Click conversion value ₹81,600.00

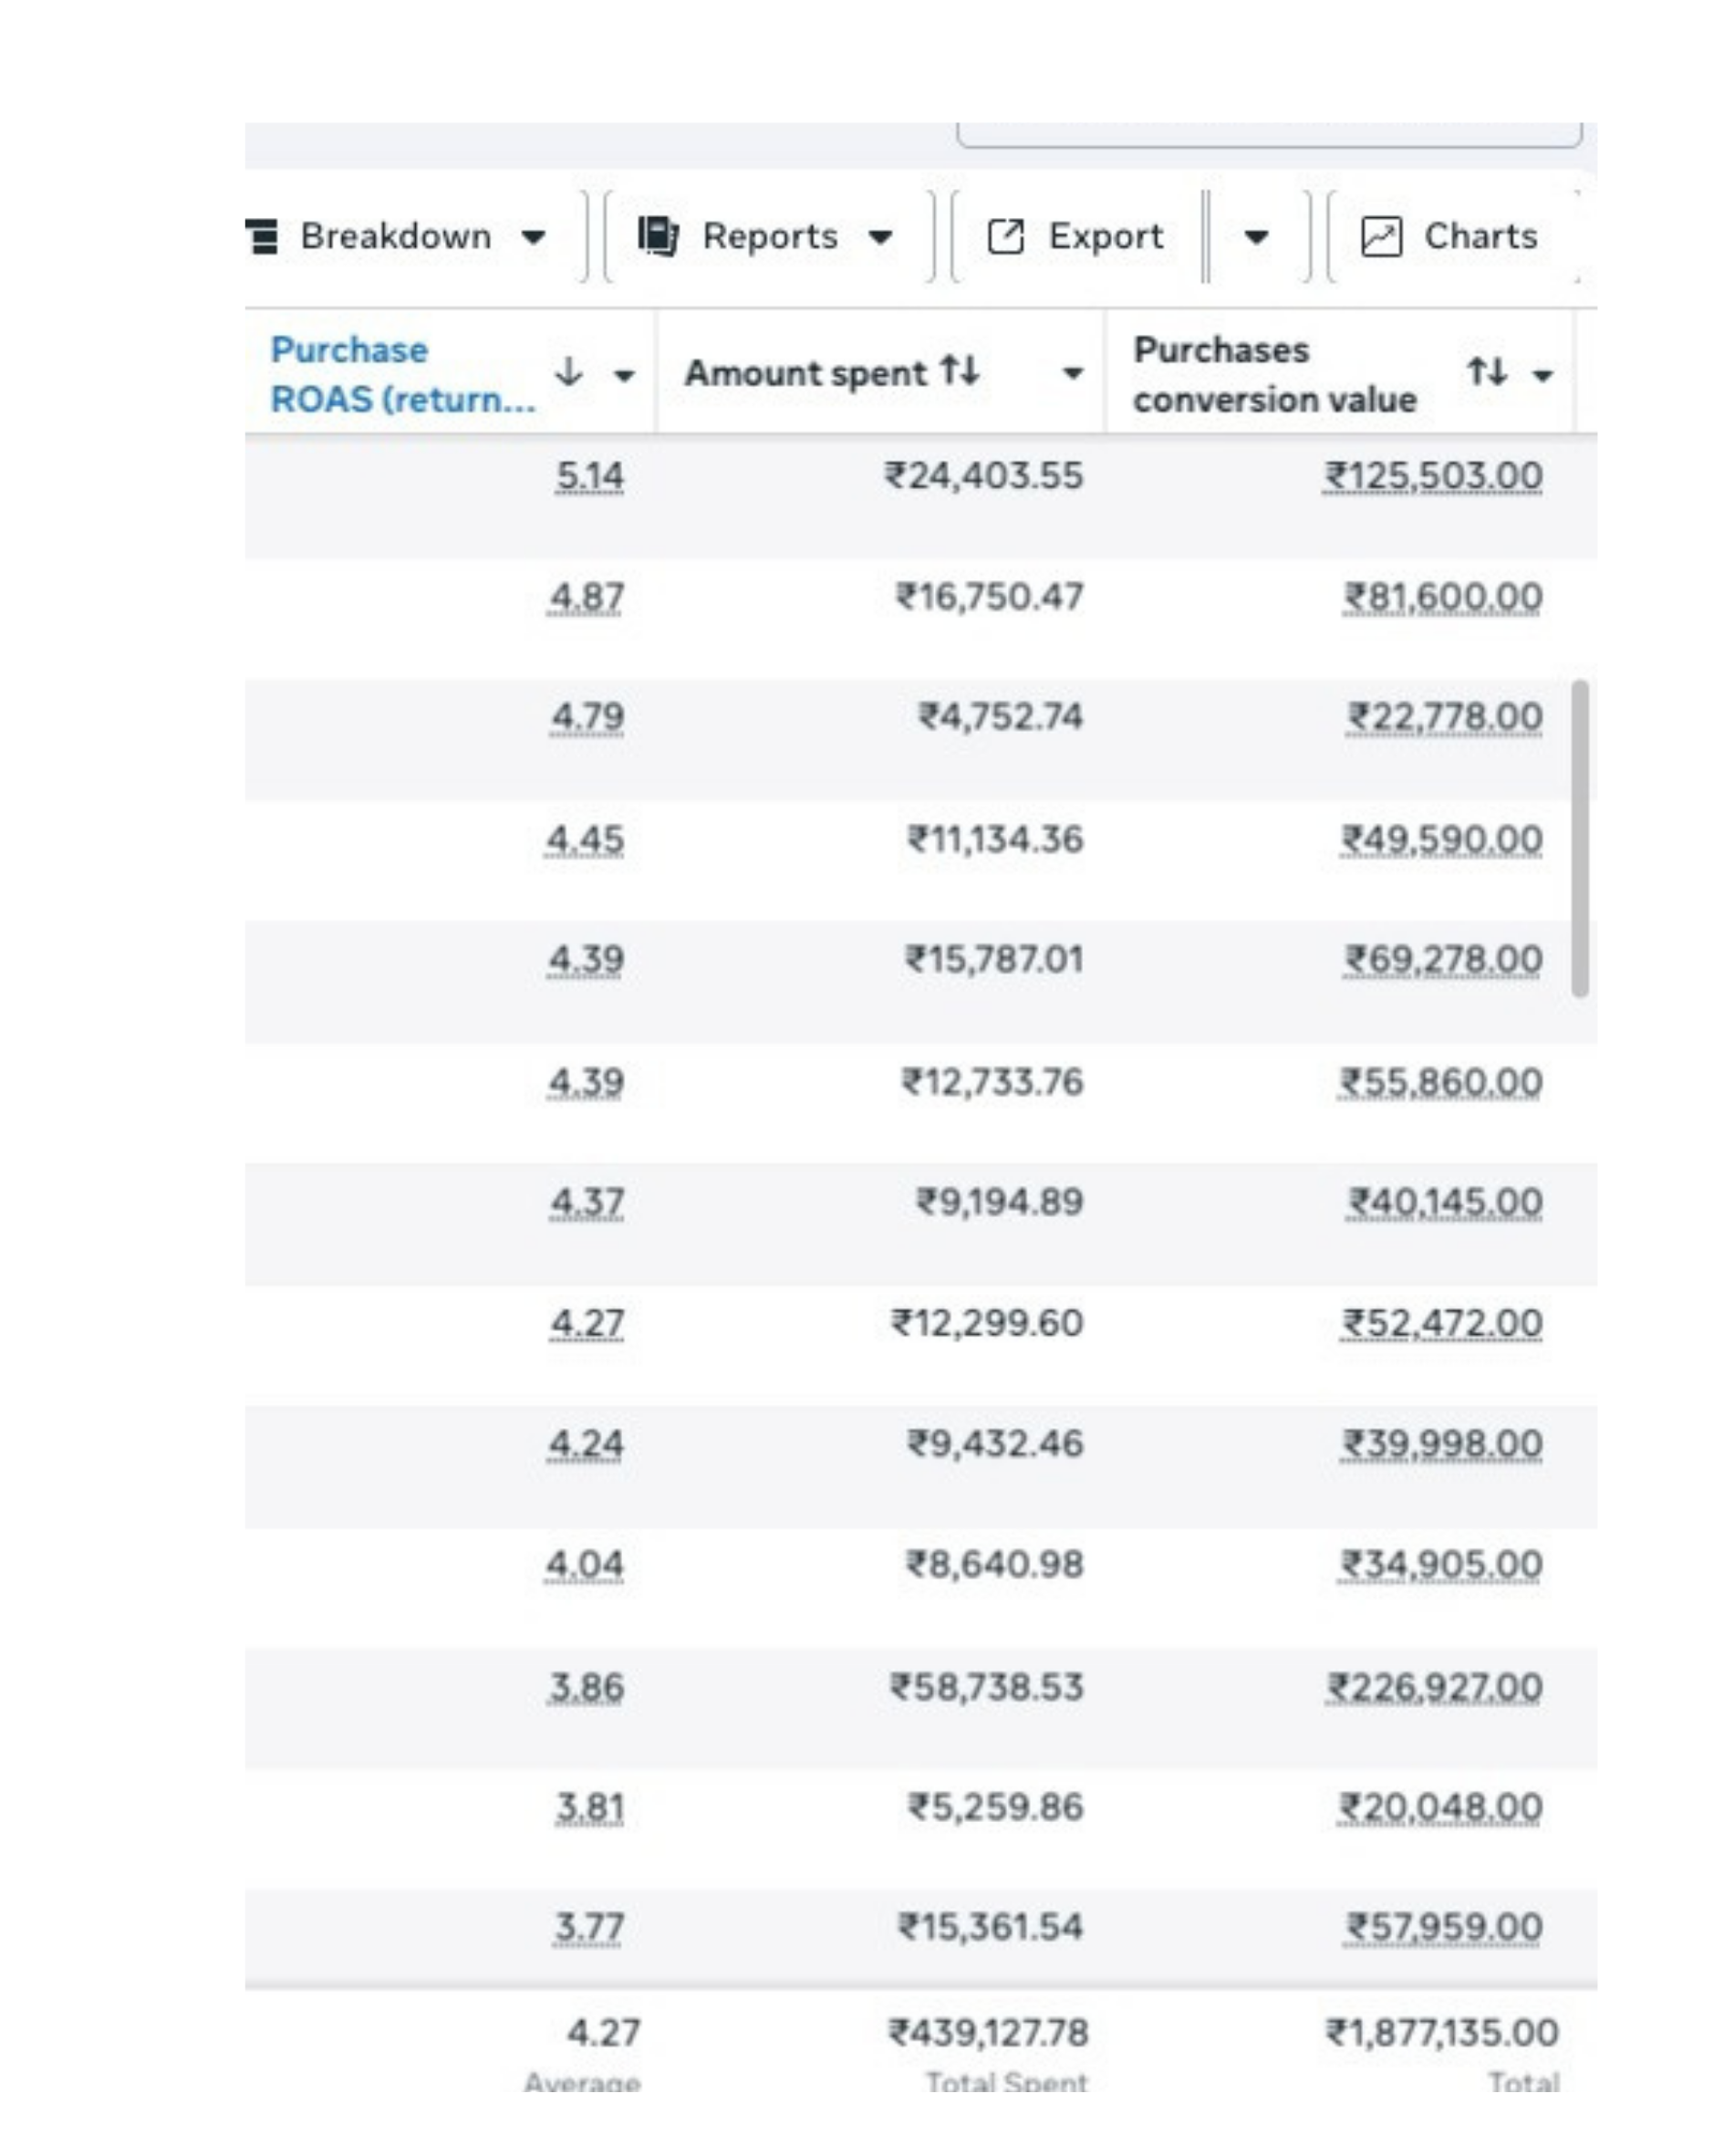click(1442, 597)
